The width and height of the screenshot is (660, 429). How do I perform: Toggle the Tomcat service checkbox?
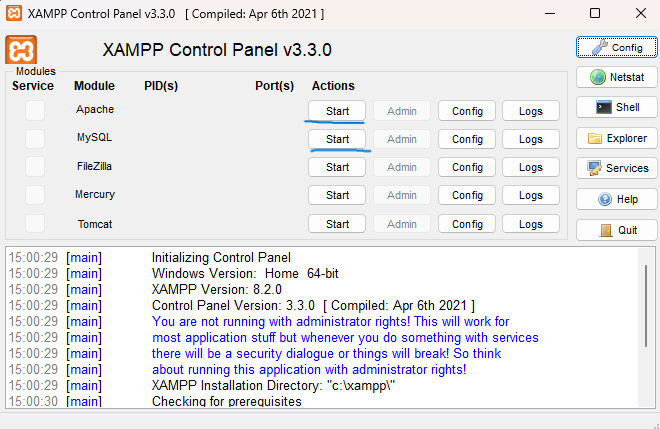click(35, 223)
